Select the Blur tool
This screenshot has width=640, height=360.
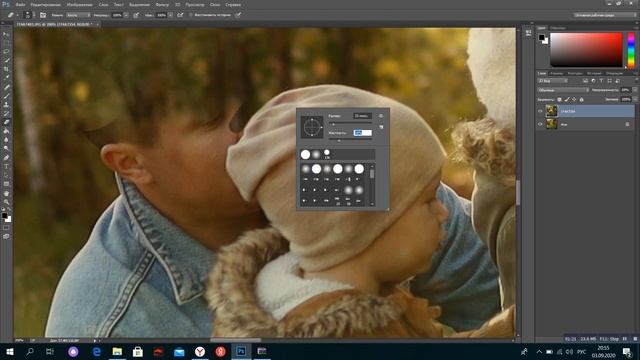(x=6, y=140)
